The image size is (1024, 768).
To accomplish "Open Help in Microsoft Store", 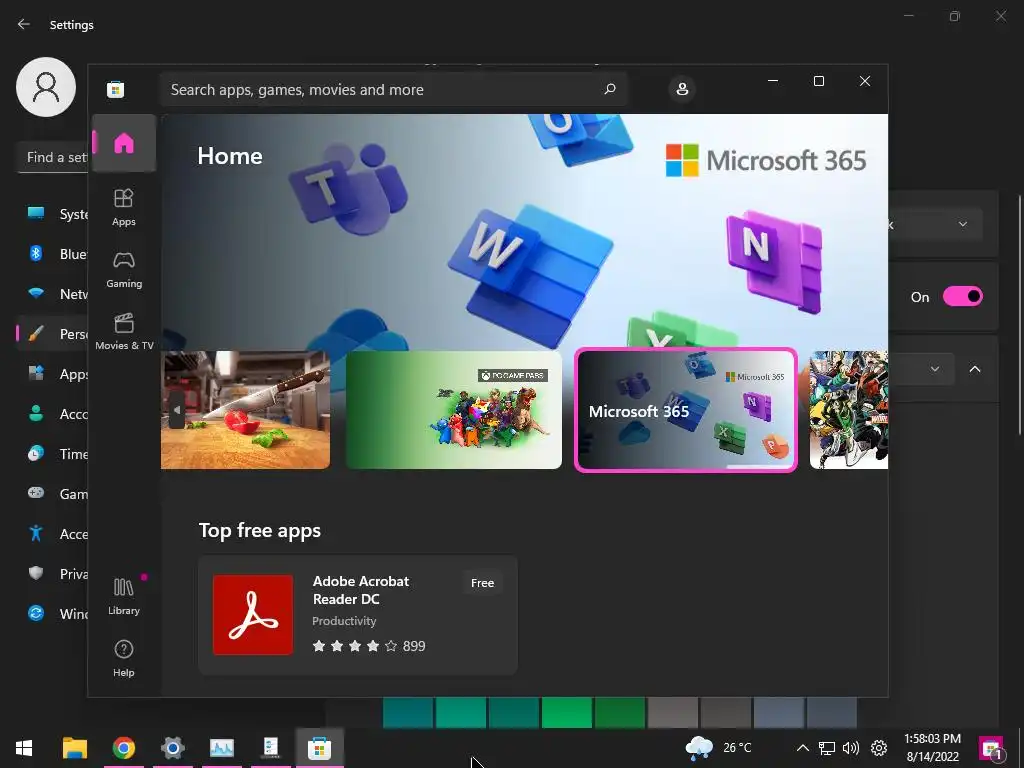I will (x=124, y=658).
